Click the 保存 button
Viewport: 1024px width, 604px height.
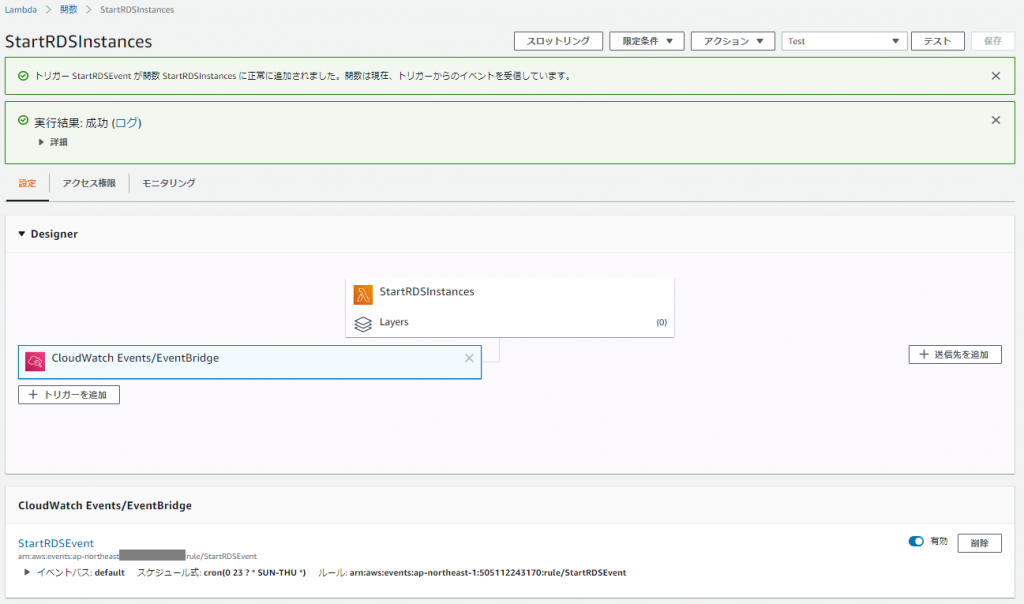[993, 41]
